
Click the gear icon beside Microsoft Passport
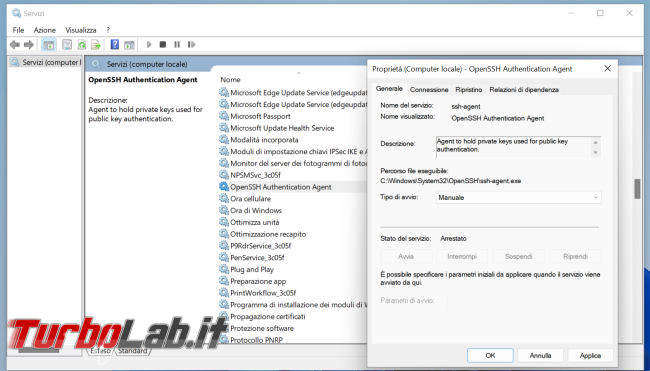tap(224, 116)
